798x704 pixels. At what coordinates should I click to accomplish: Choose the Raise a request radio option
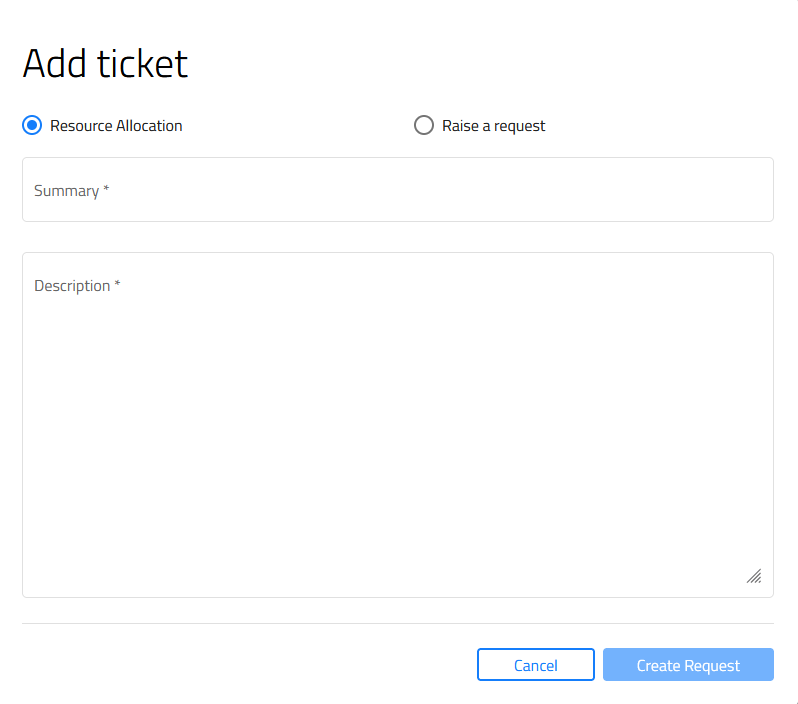tap(423, 125)
